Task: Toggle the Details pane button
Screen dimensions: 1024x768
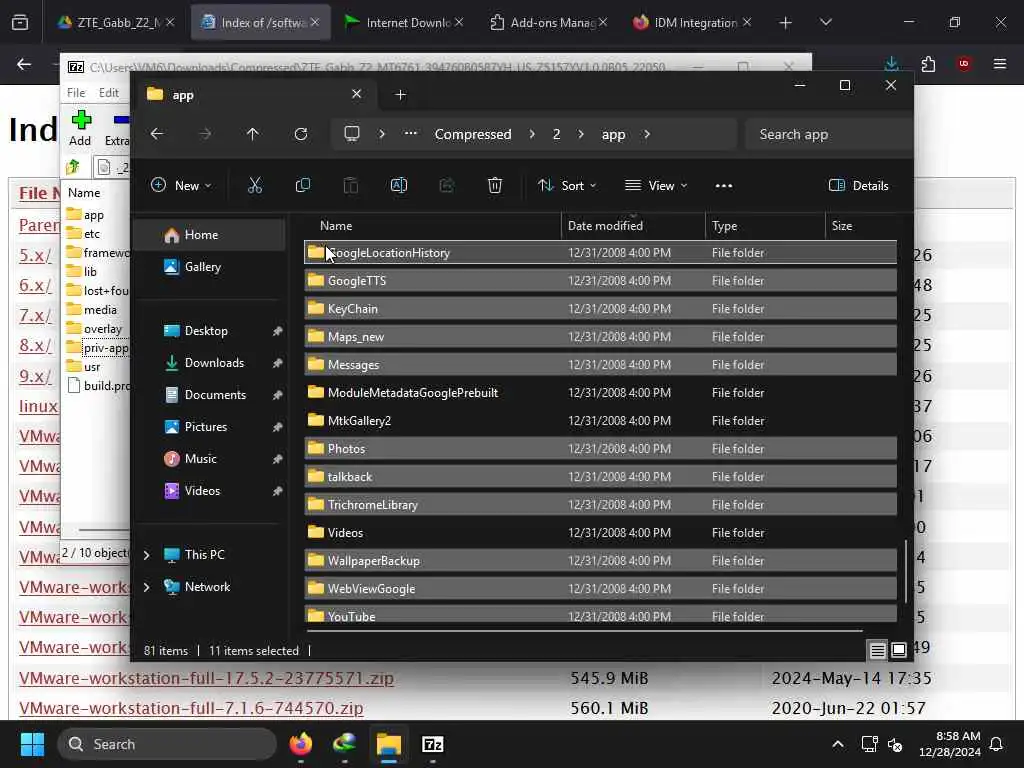Action: pyautogui.click(x=858, y=185)
